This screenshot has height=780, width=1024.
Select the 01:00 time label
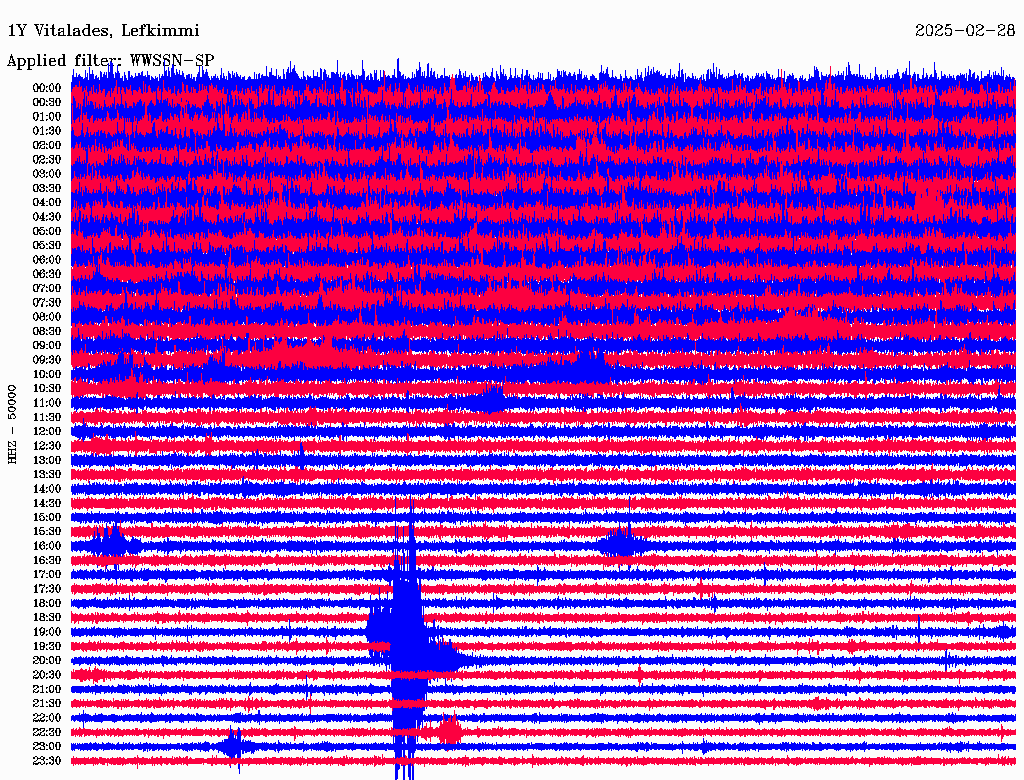pos(47,116)
